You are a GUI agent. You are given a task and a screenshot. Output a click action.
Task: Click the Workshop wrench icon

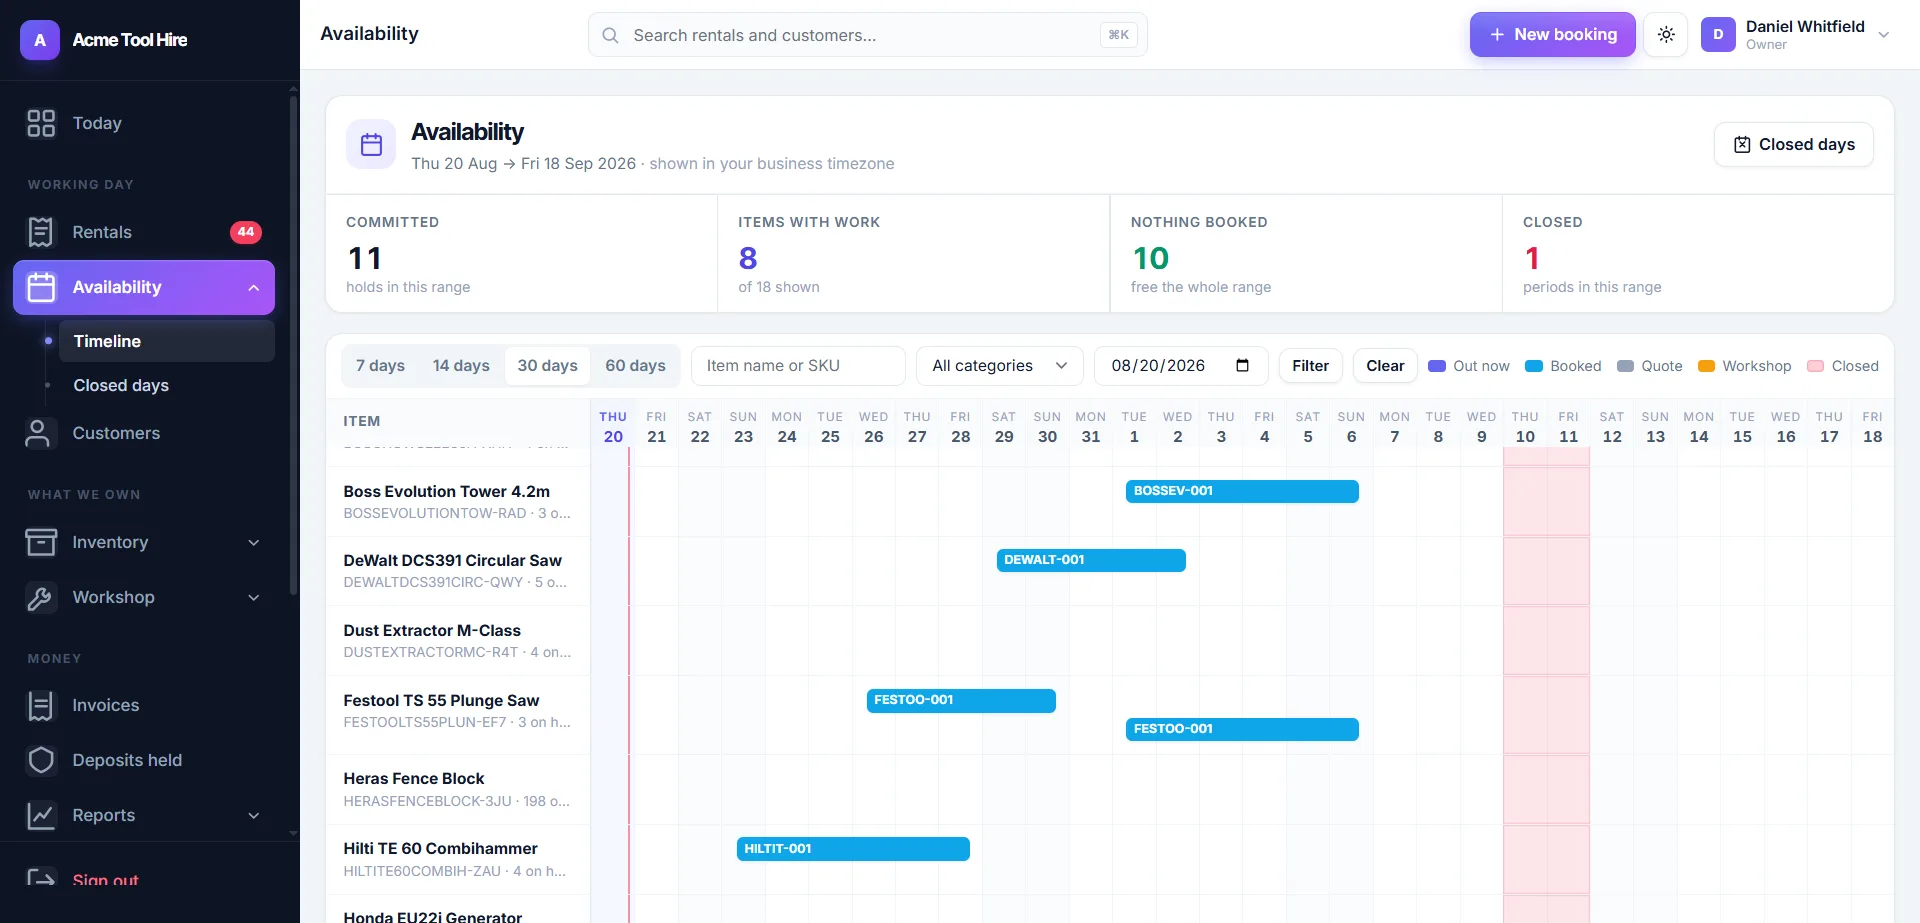click(41, 597)
